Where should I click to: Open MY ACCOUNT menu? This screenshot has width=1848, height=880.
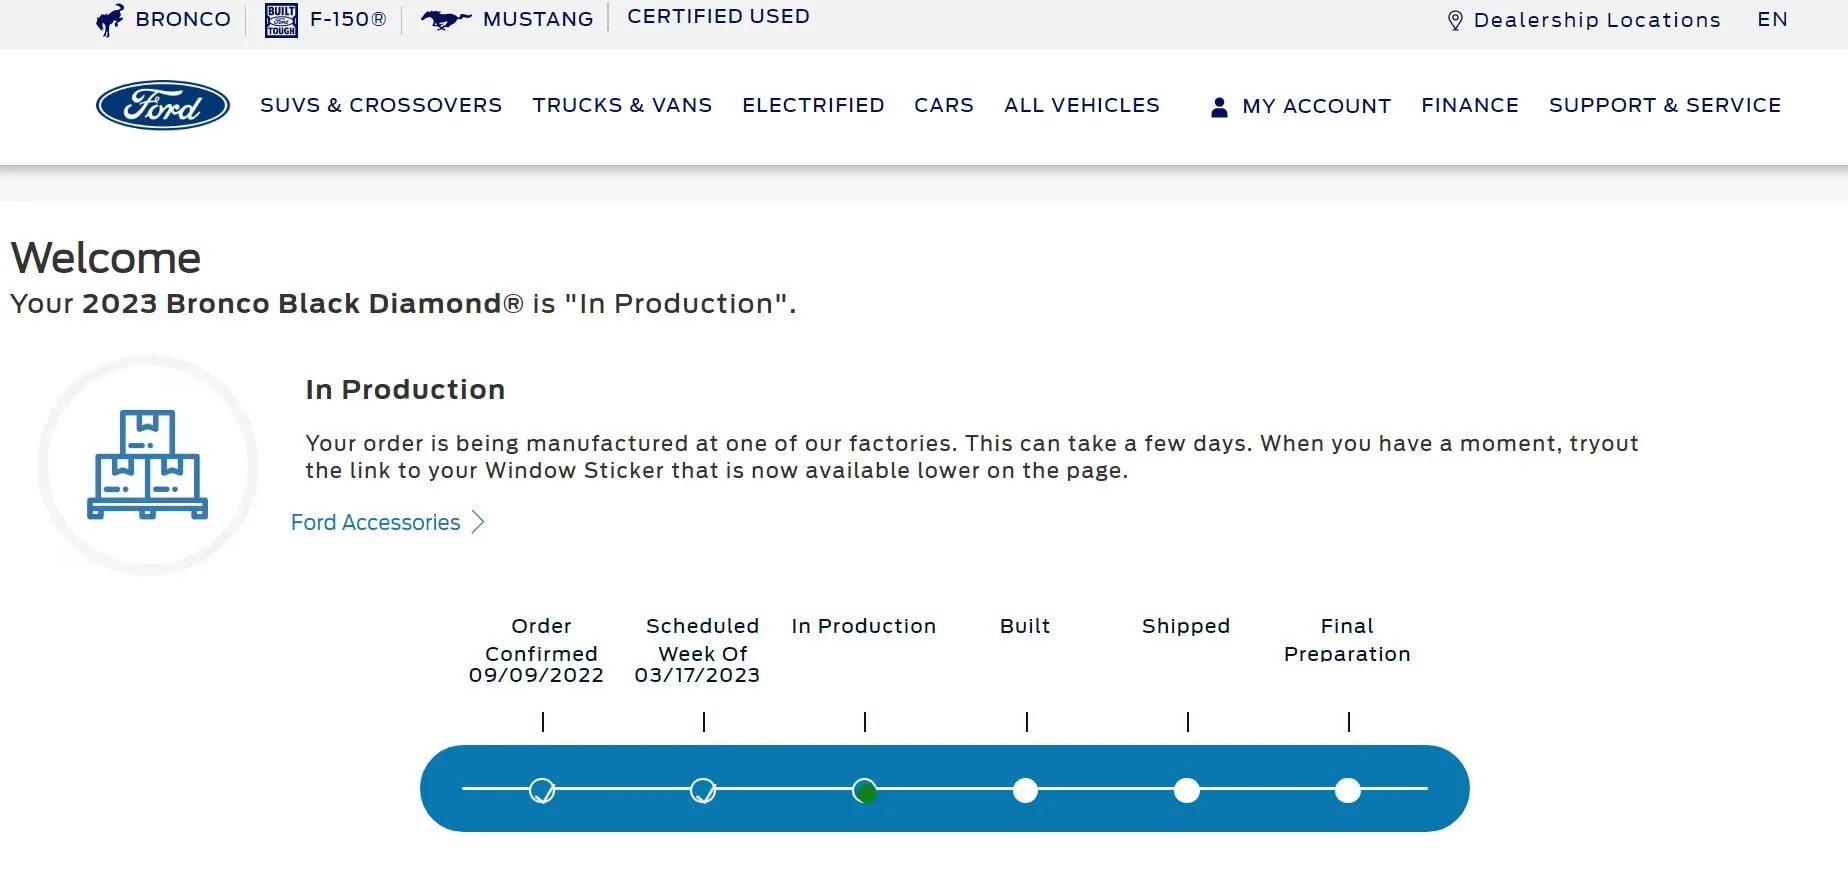coord(1316,106)
